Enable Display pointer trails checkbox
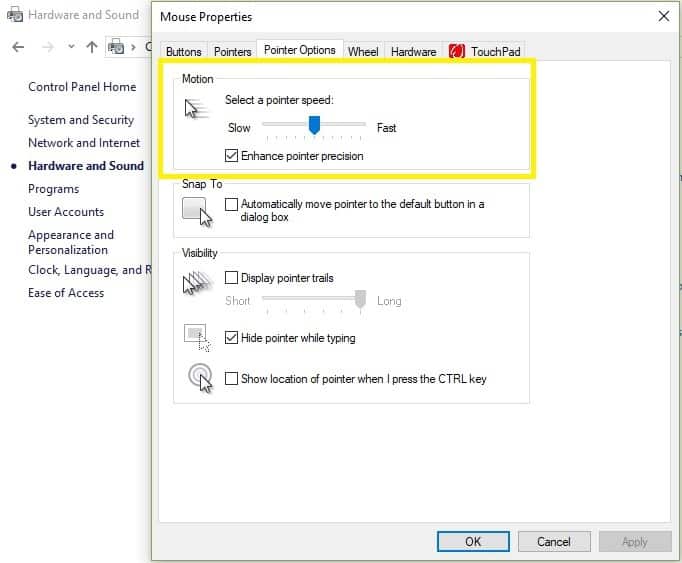Image resolution: width=682 pixels, height=563 pixels. [x=232, y=278]
